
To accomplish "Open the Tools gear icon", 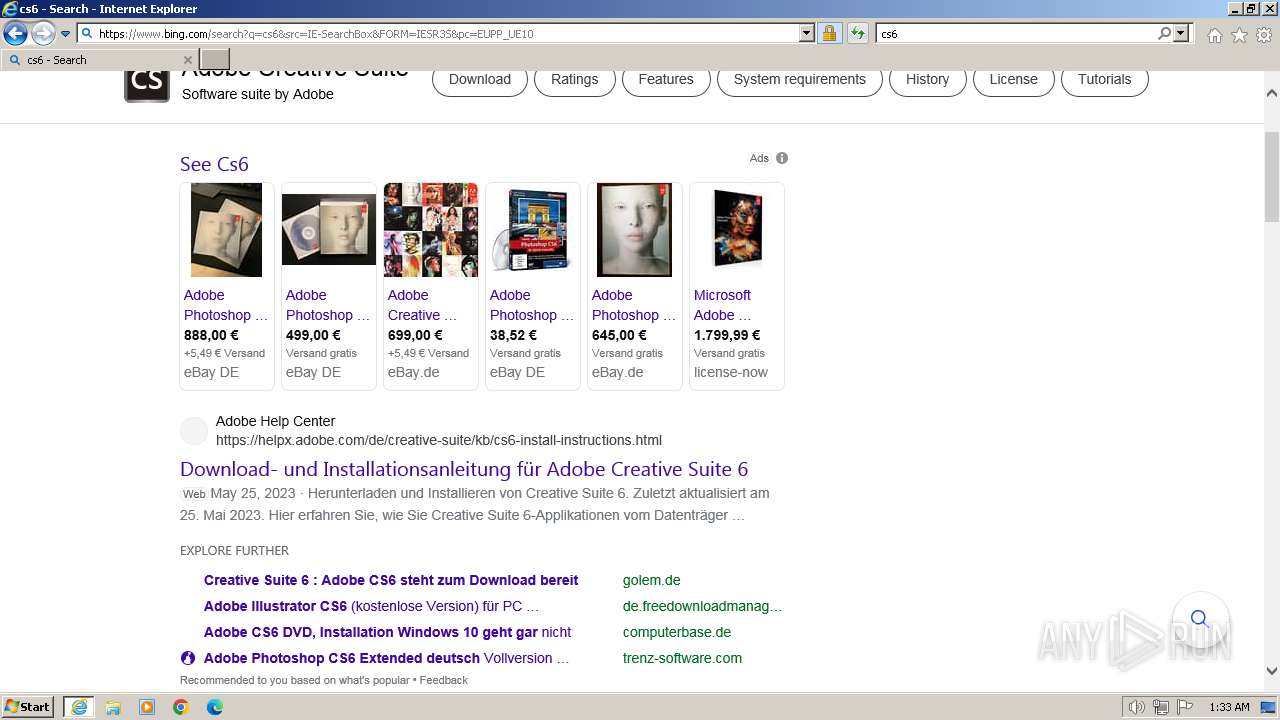I will coord(1264,35).
